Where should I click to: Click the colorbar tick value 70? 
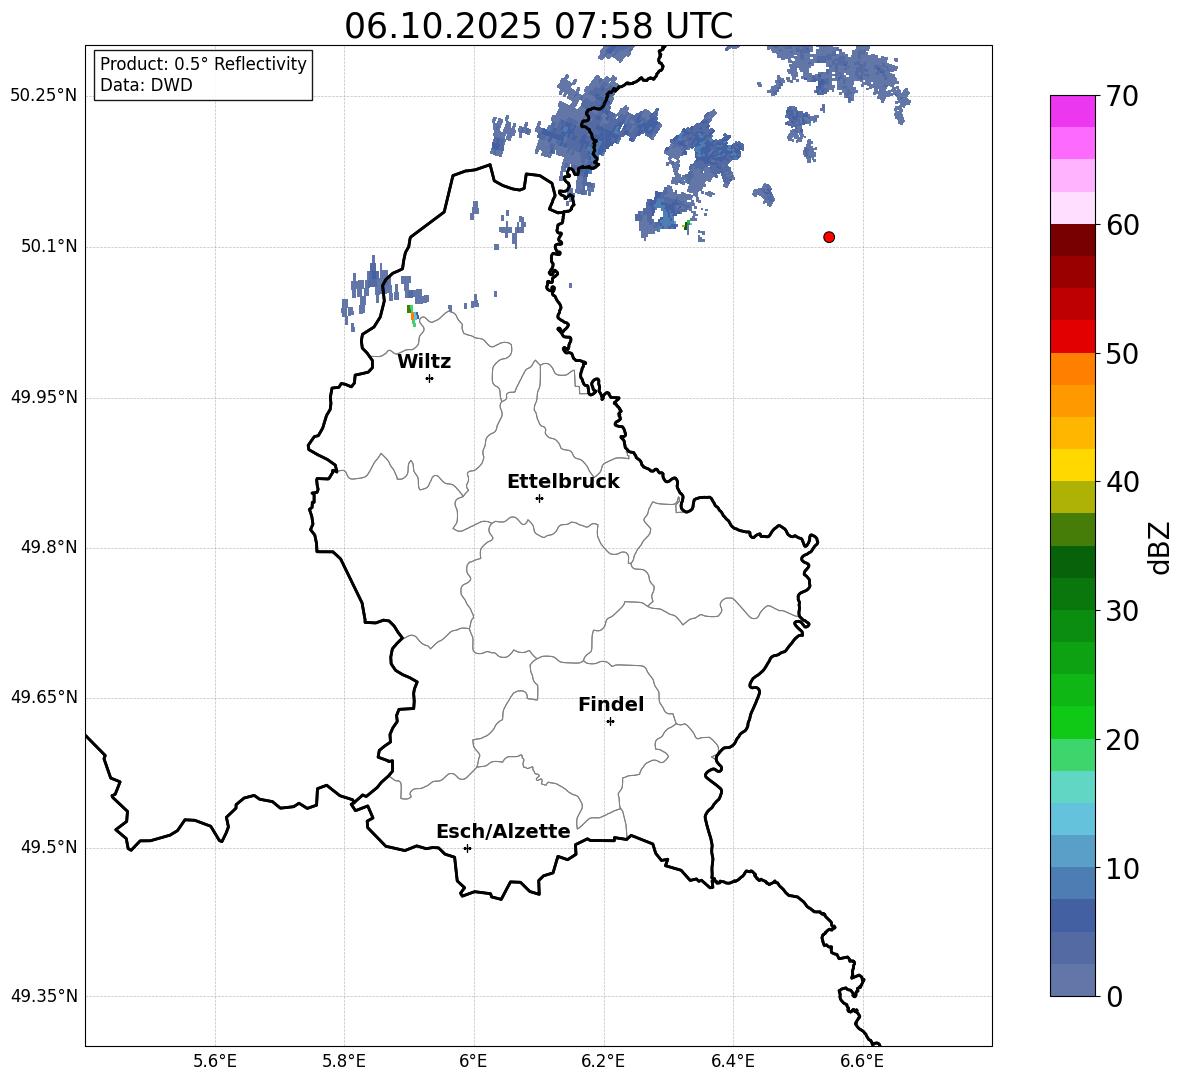point(1122,97)
